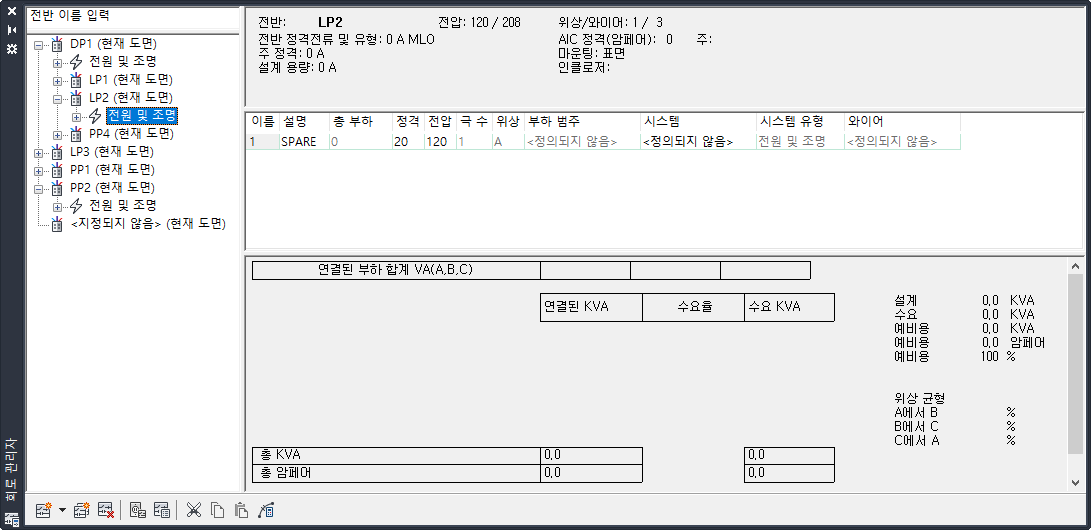Click the 부하 범주 column header

coord(582,122)
